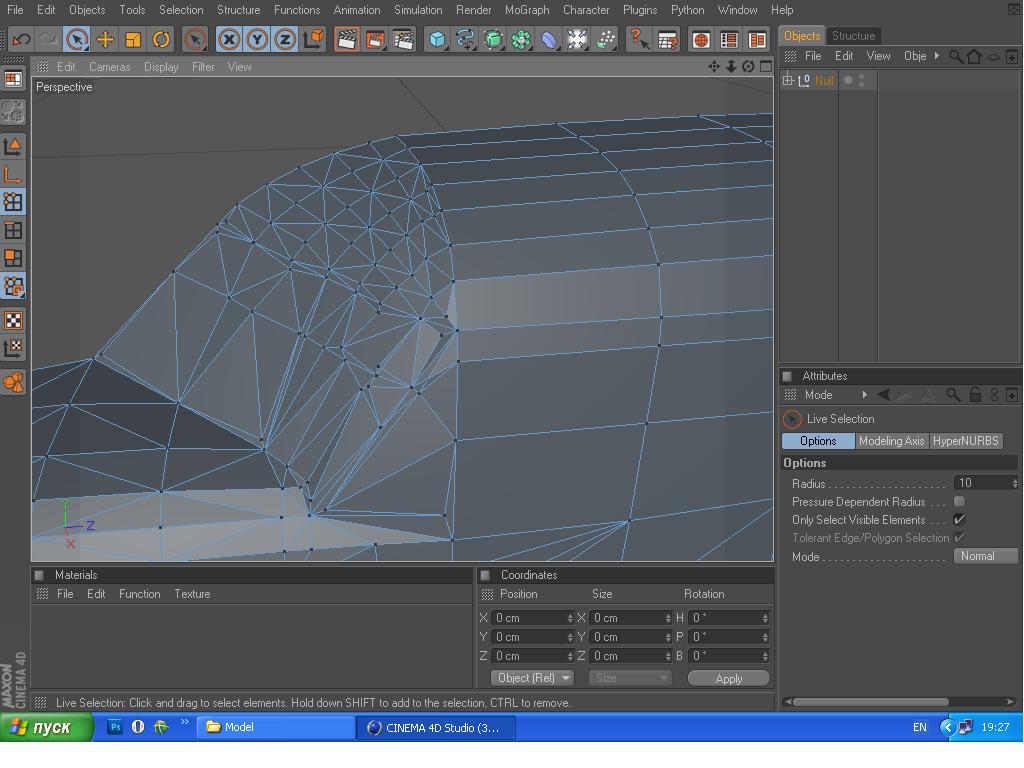The height and width of the screenshot is (768, 1024).
Task: Add a Cube primitive object
Action: pyautogui.click(x=437, y=40)
